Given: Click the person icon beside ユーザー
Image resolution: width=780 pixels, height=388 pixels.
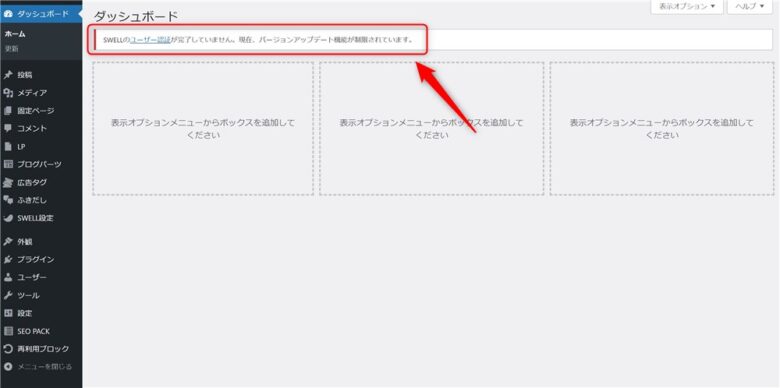Looking at the screenshot, I should [7, 278].
